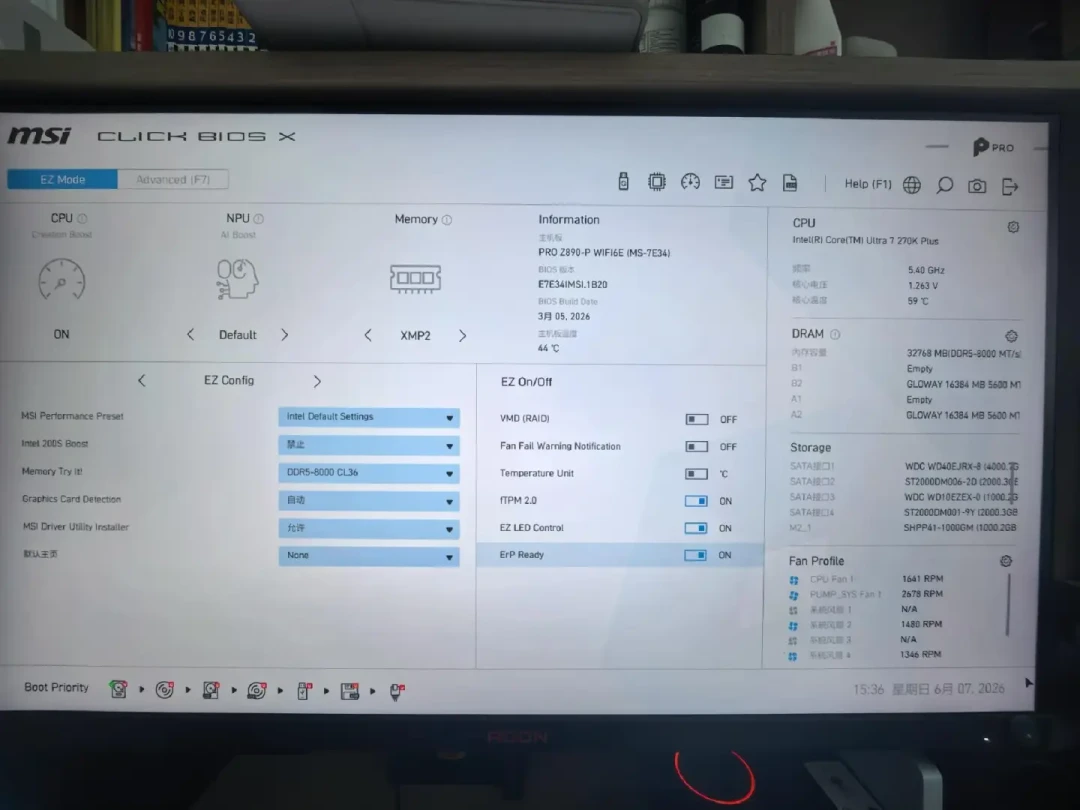Toggle ErP Ready switch
The height and width of the screenshot is (810, 1080).
coord(695,554)
